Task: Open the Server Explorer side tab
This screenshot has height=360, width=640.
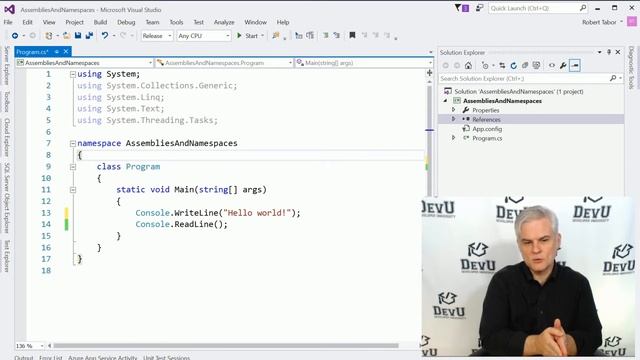Action: [x=7, y=65]
